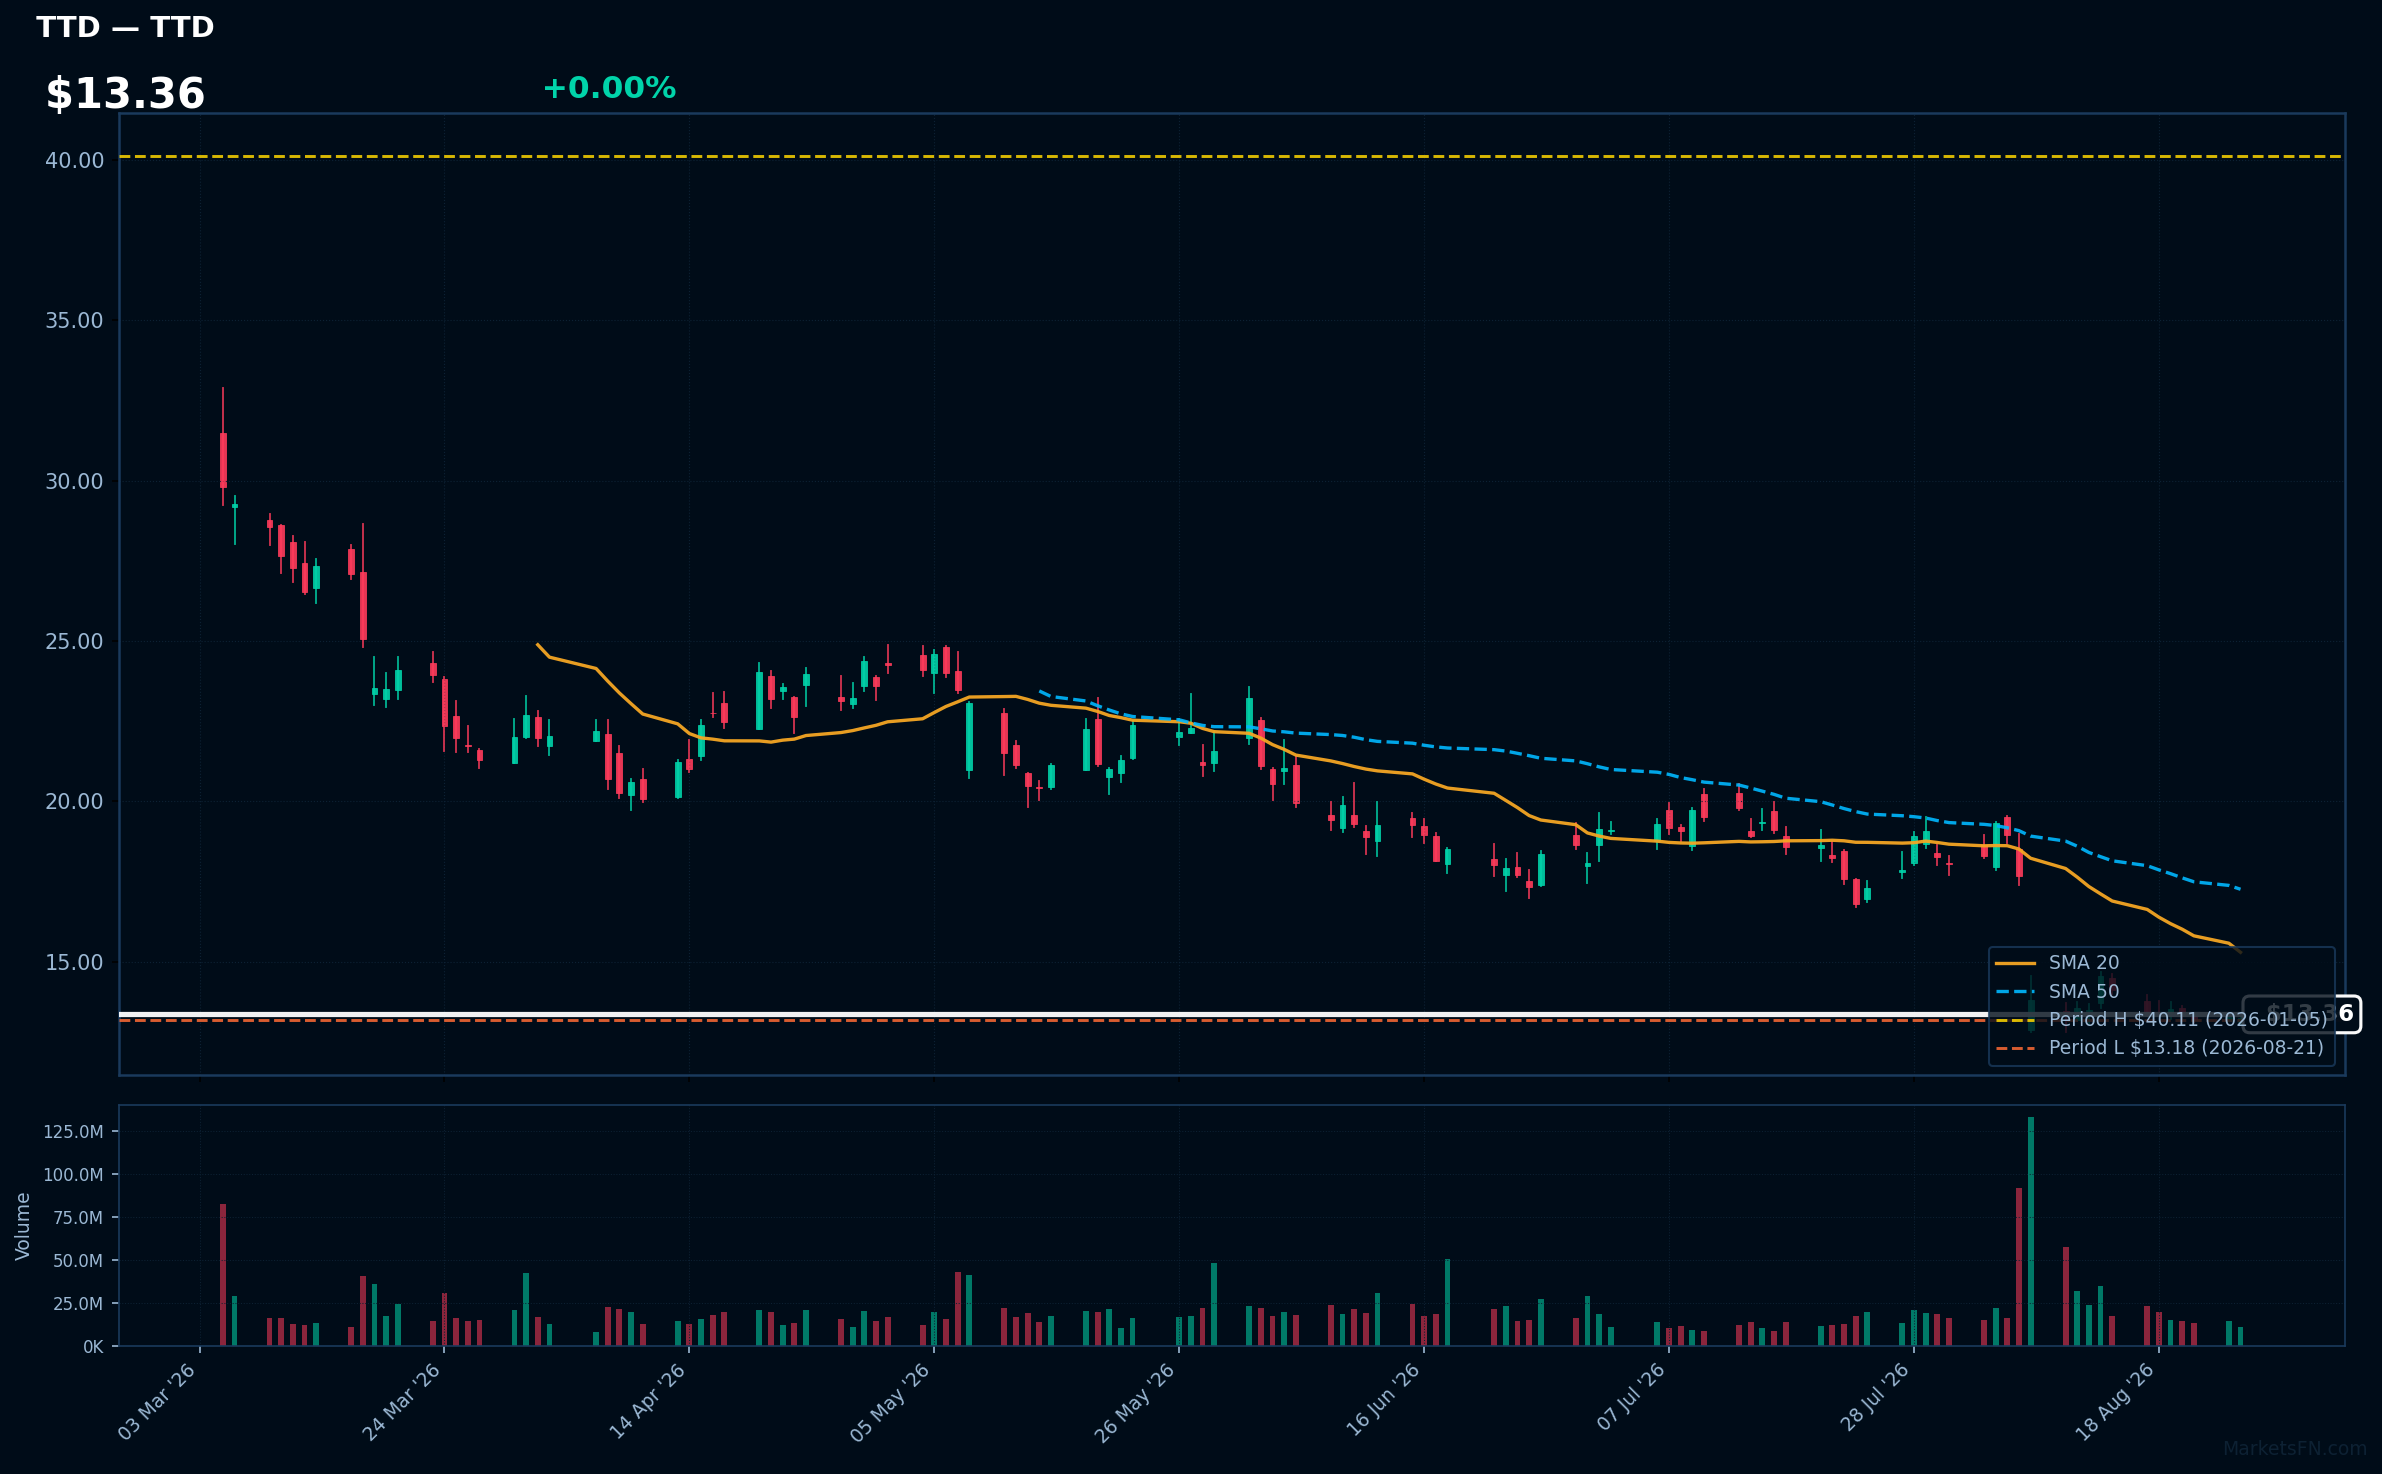Image resolution: width=2382 pixels, height=1474 pixels.
Task: Click the Volume axis title
Action: 23,1226
